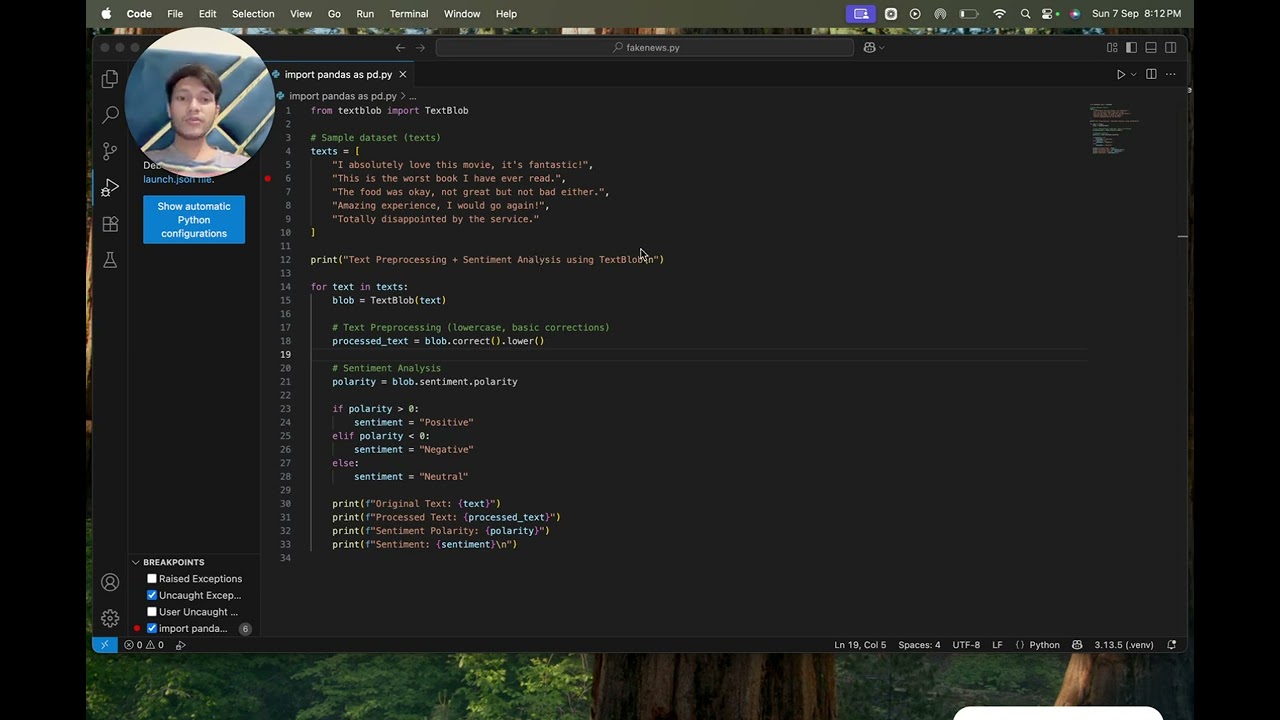Open the Window menu
This screenshot has width=1280, height=720.
point(462,14)
